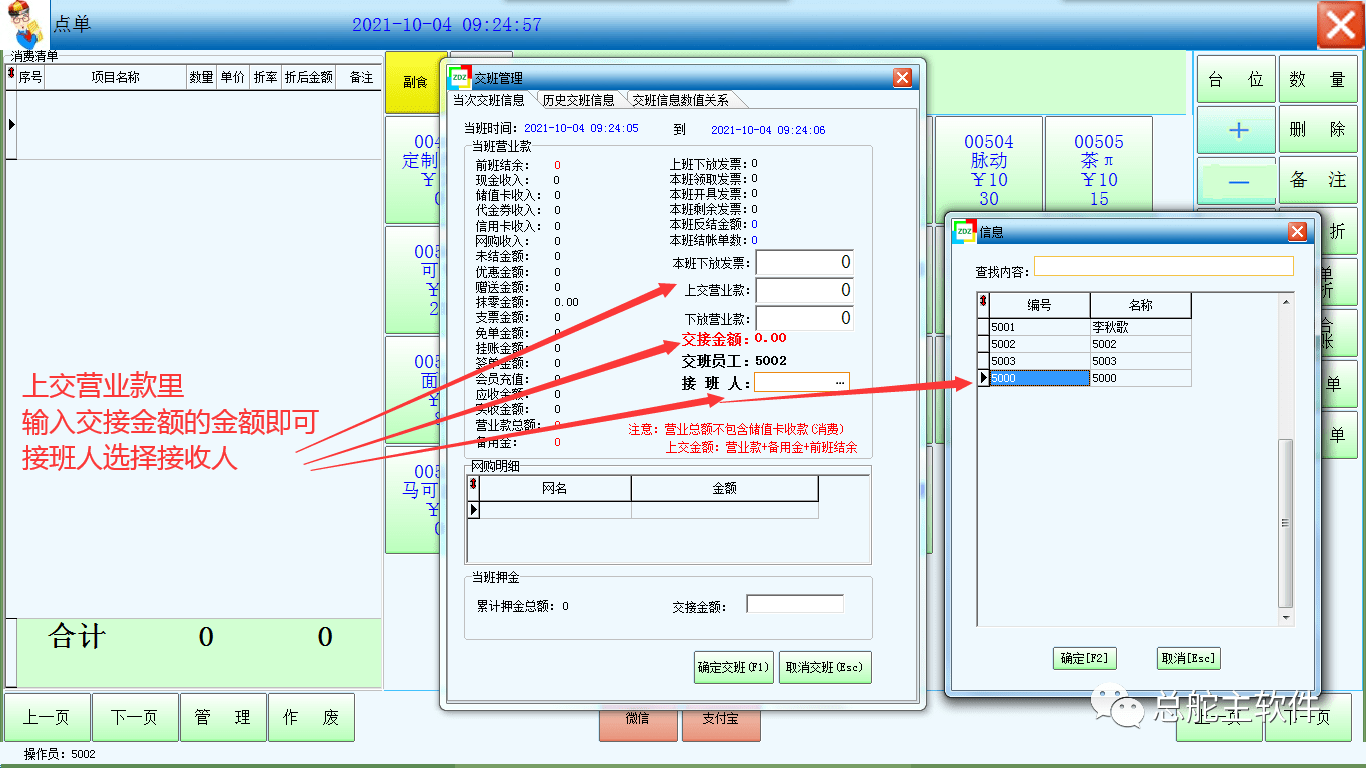The image size is (1366, 768).
Task: Click the ZDZ logo icon of the 交班管理 dialog
Action: click(x=459, y=77)
